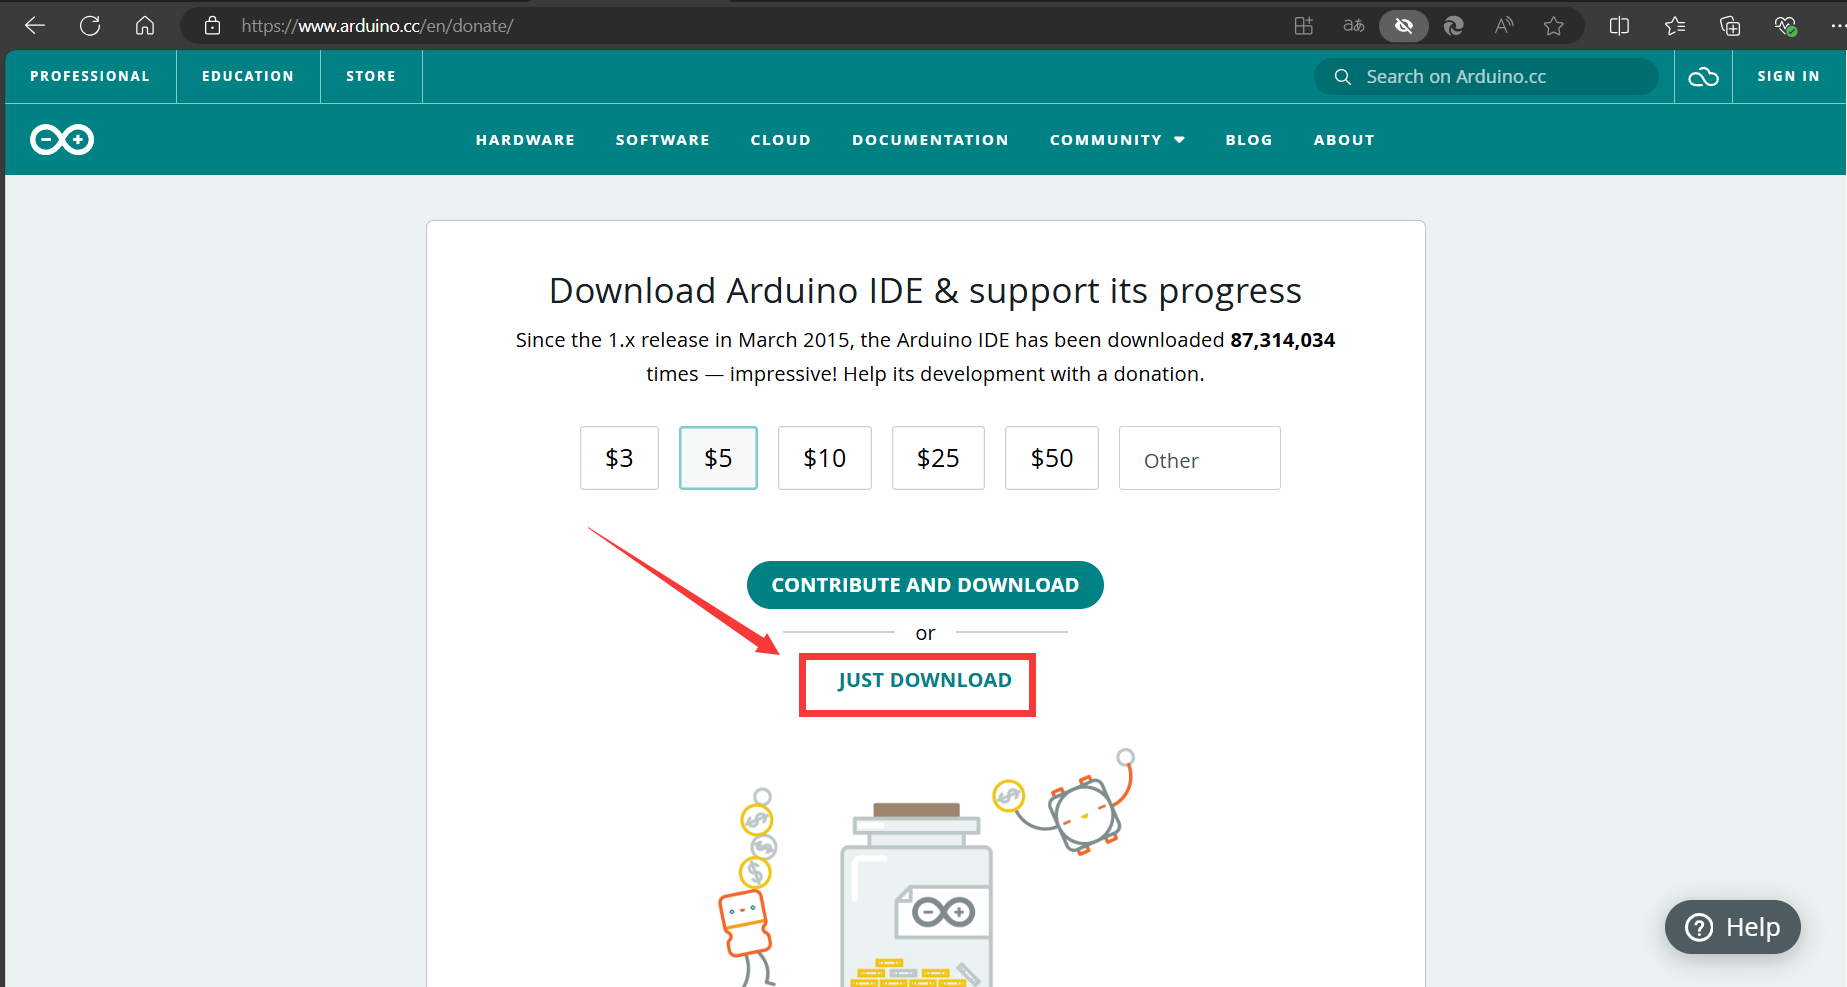This screenshot has height=987, width=1847.
Task: Select the $3 donation amount
Action: pyautogui.click(x=619, y=458)
